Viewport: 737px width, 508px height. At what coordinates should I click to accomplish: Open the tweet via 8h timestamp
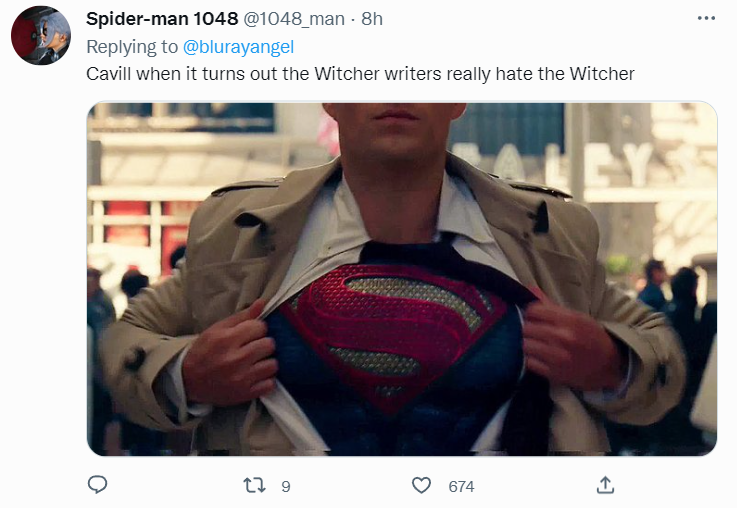pyautogui.click(x=372, y=19)
